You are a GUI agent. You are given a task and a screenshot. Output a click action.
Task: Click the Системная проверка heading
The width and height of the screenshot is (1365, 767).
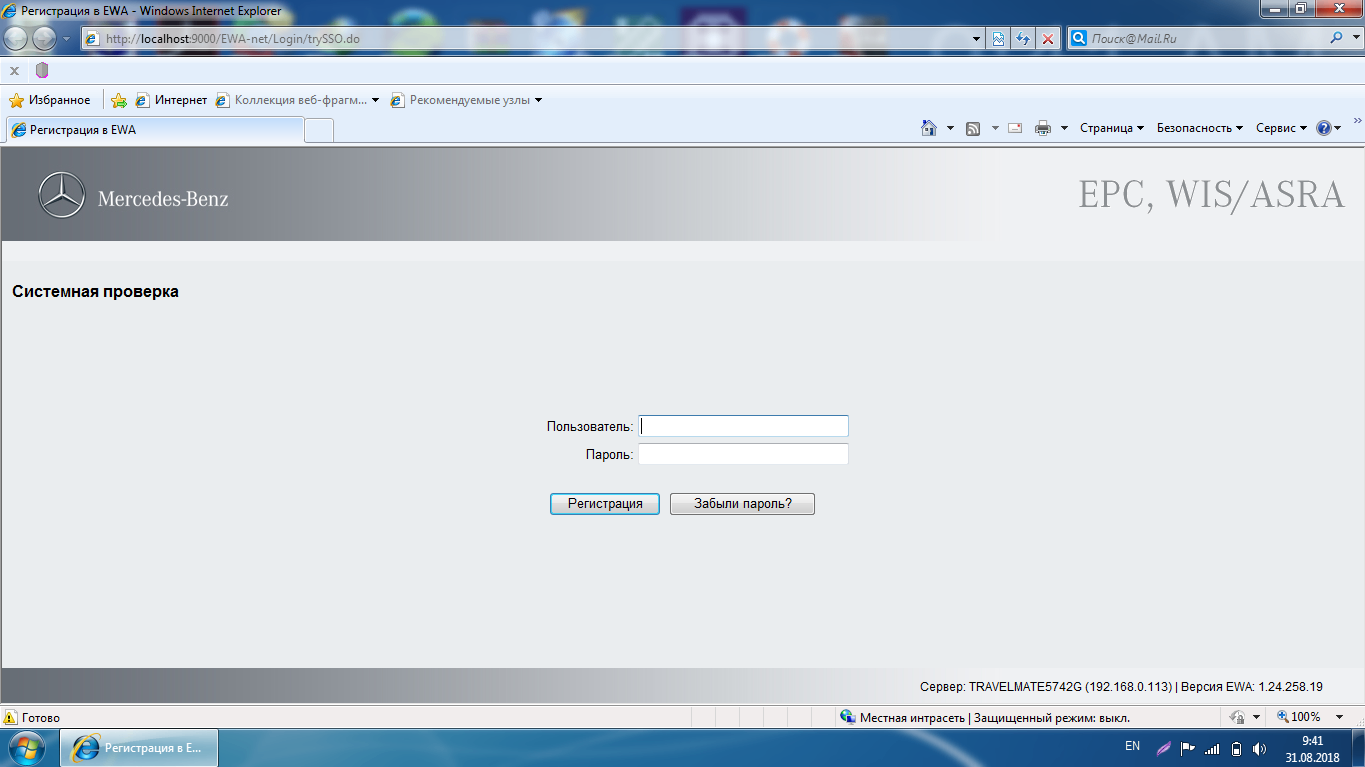(x=95, y=292)
